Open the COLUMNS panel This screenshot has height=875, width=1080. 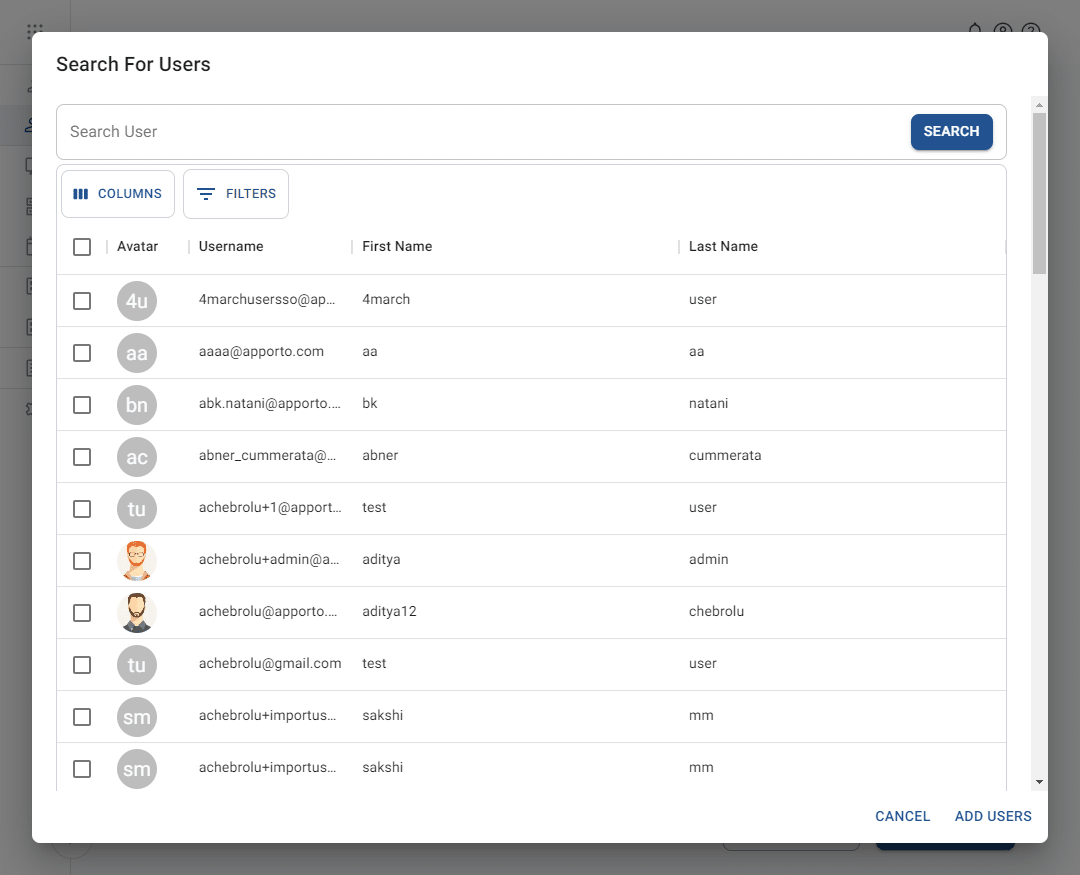(x=117, y=193)
